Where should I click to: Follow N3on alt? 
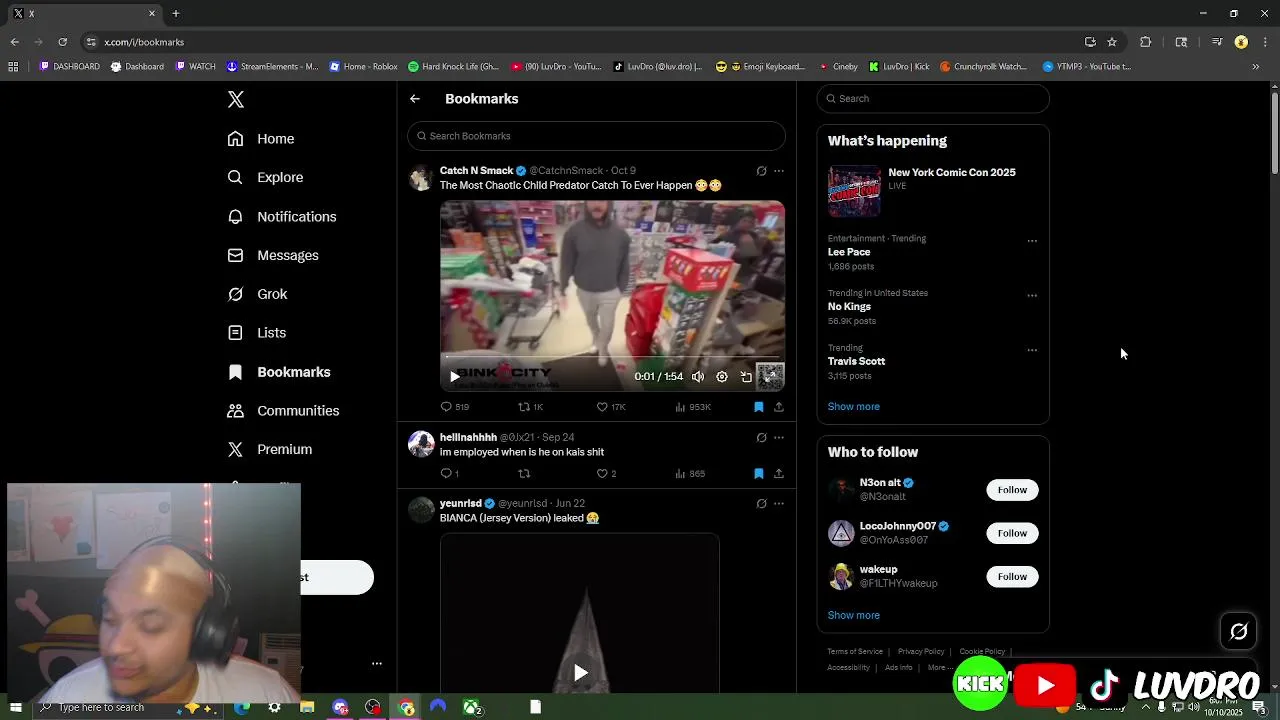pyautogui.click(x=1012, y=490)
